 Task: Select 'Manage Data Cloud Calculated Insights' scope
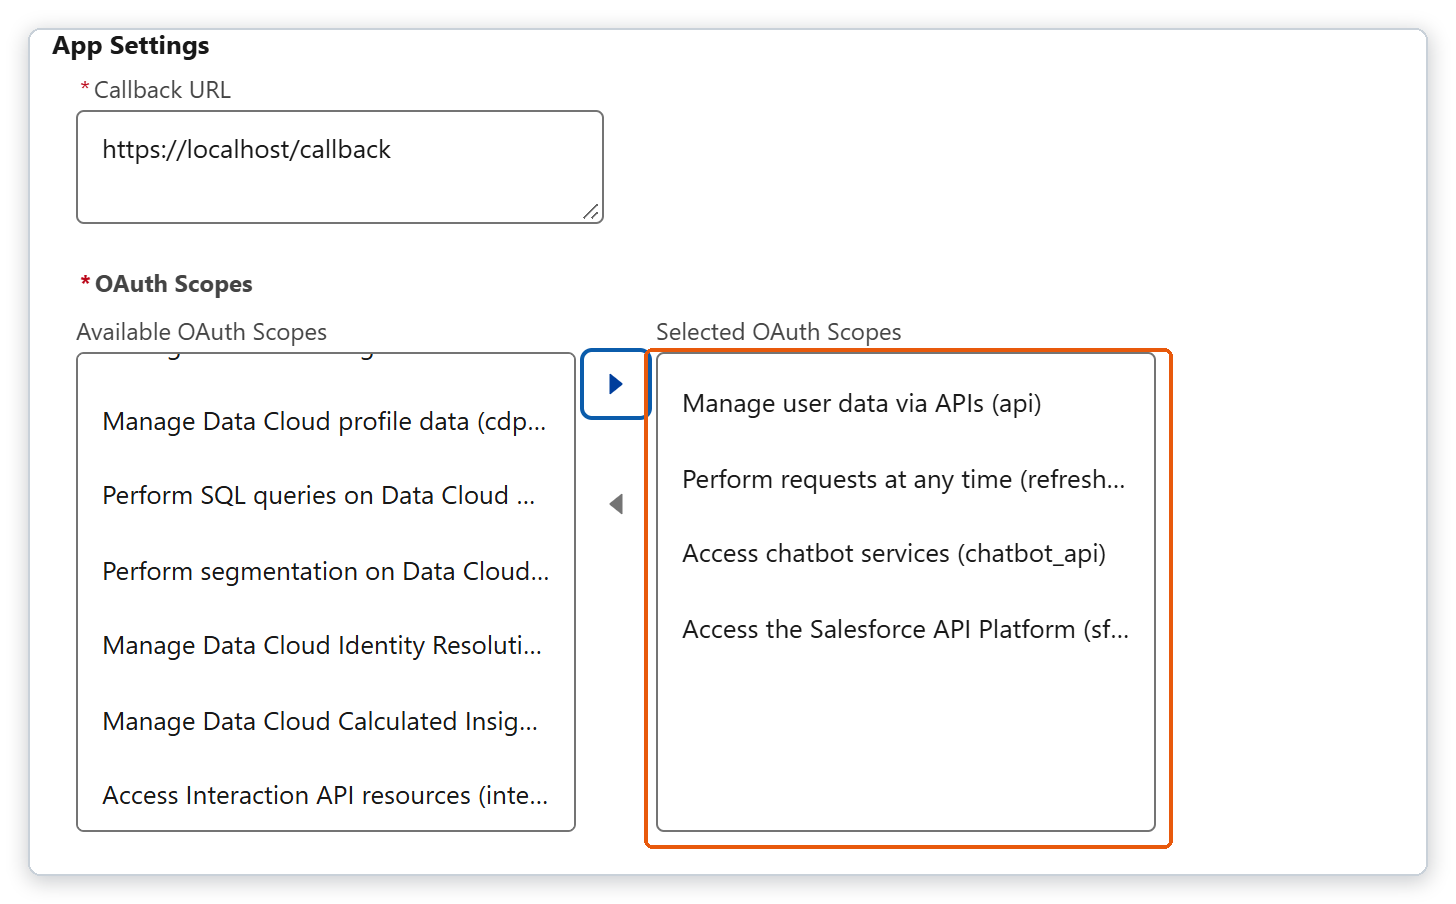tap(325, 722)
